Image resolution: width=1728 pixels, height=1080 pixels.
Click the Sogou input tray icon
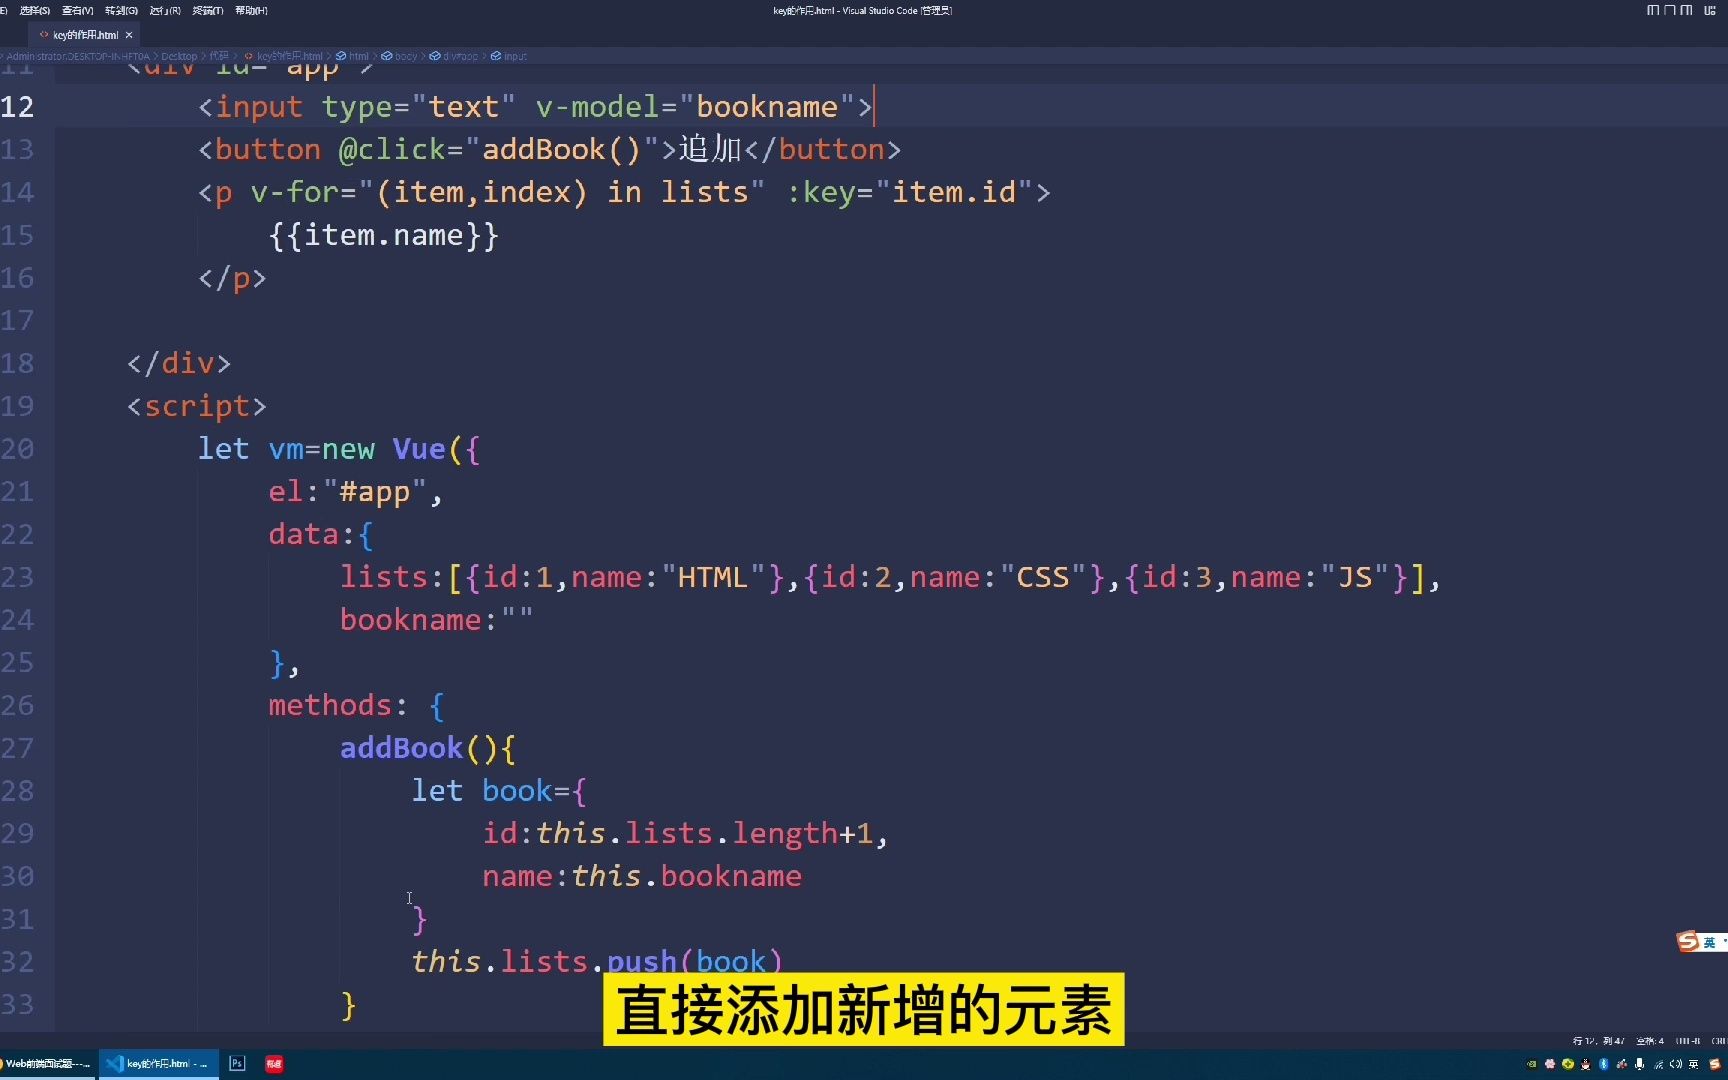(x=1714, y=1064)
